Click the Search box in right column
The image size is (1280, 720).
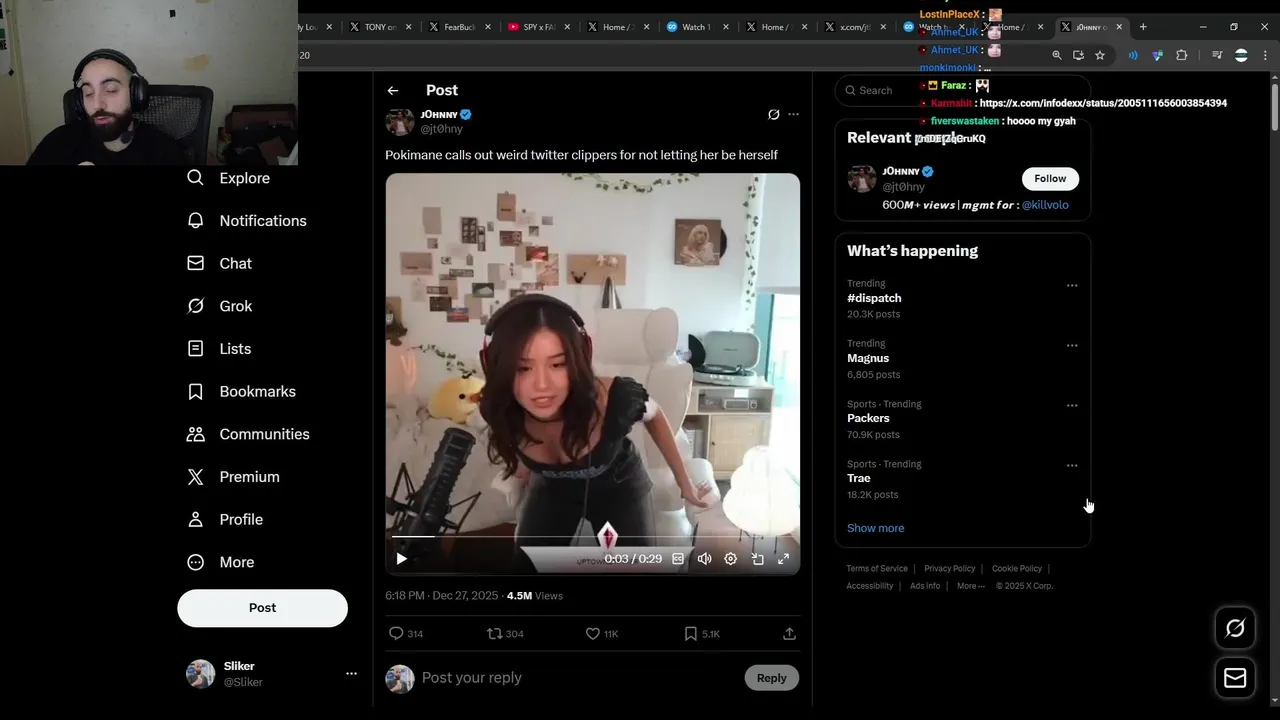click(962, 90)
